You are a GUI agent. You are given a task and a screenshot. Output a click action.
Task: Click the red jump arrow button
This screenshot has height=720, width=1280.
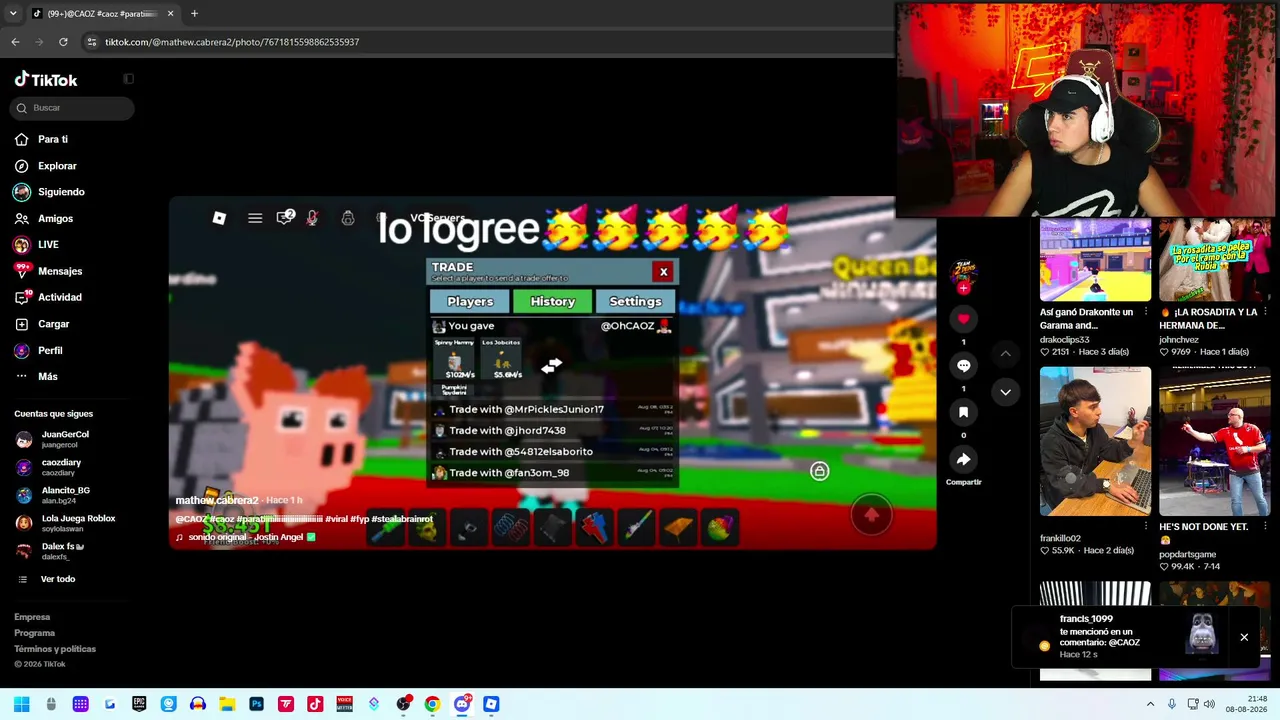tap(871, 514)
